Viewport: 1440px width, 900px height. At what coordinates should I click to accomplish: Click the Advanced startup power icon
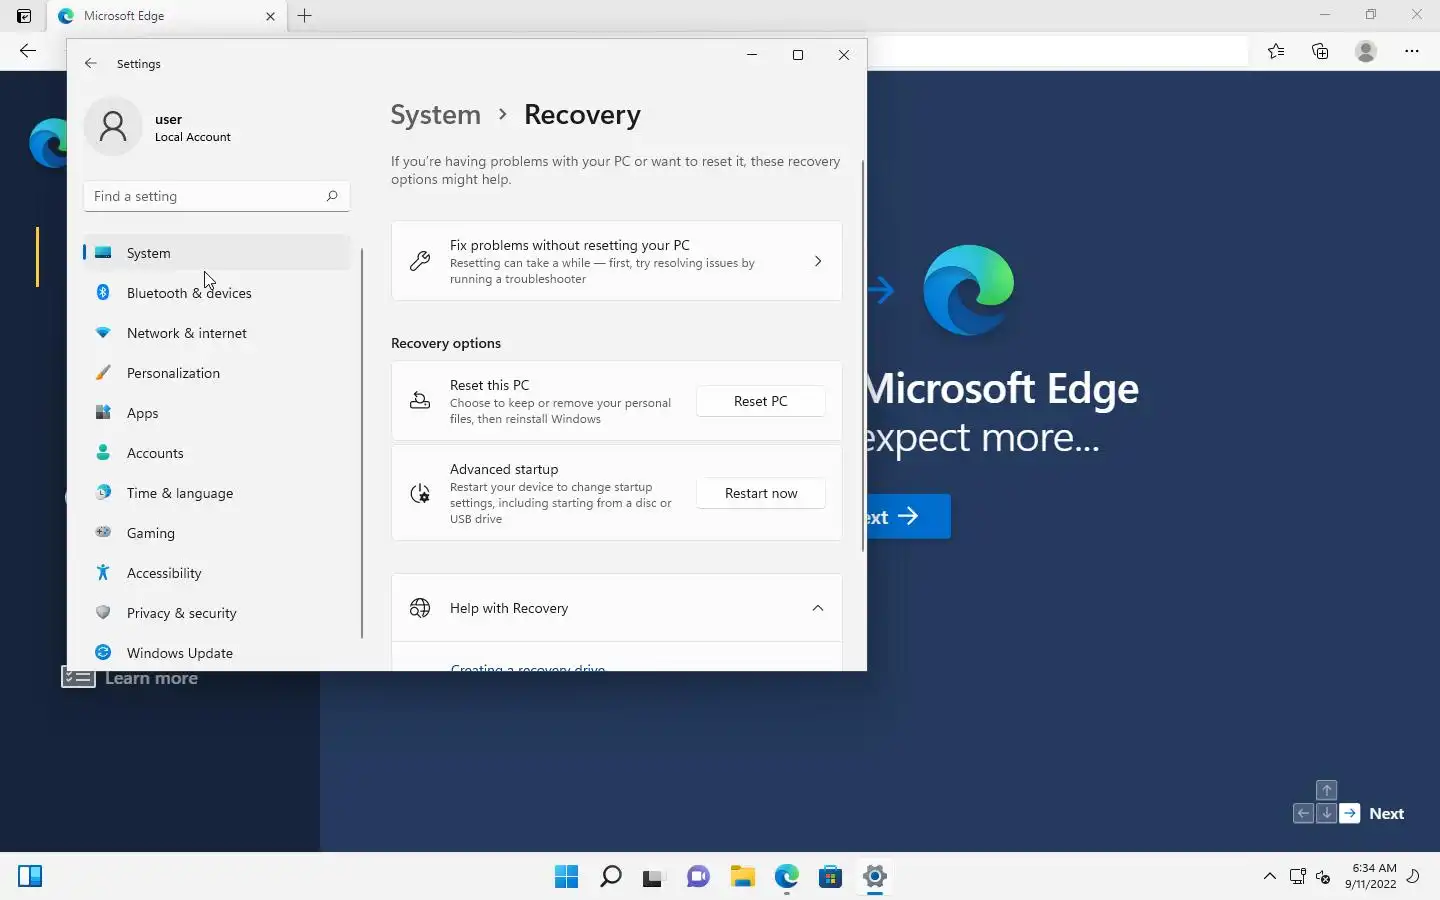(x=420, y=493)
